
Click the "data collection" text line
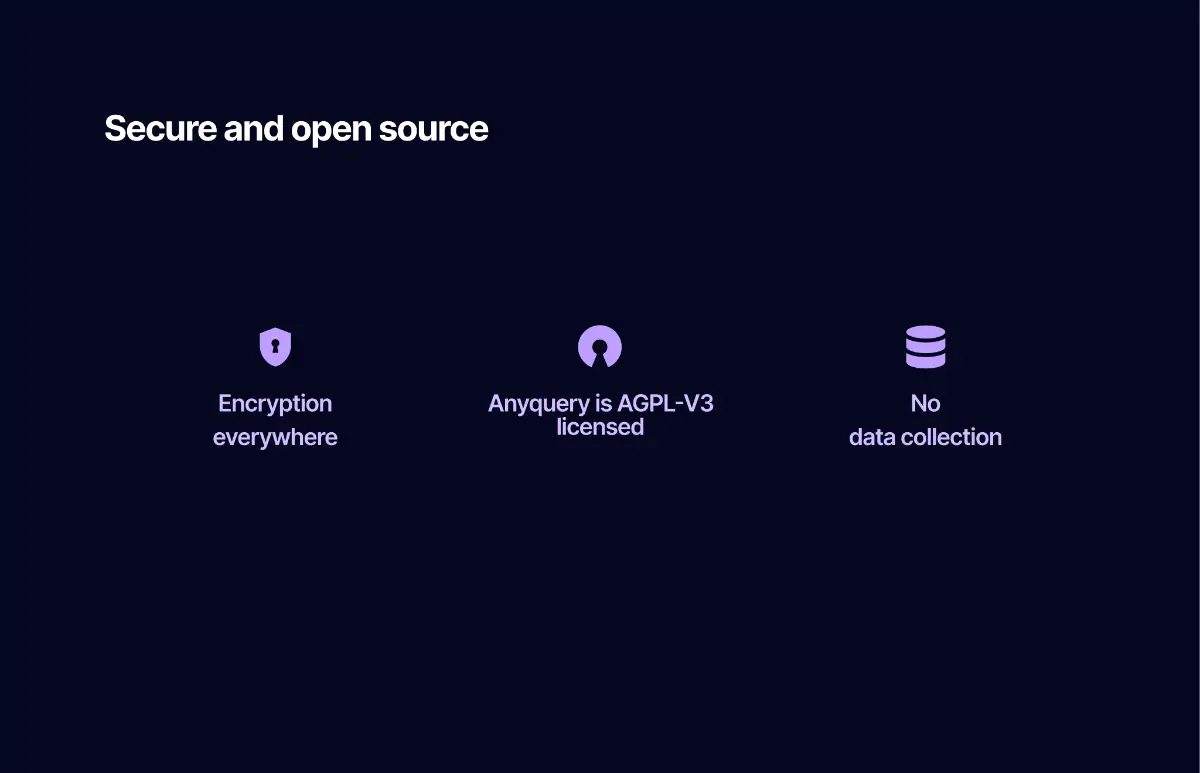tap(925, 437)
